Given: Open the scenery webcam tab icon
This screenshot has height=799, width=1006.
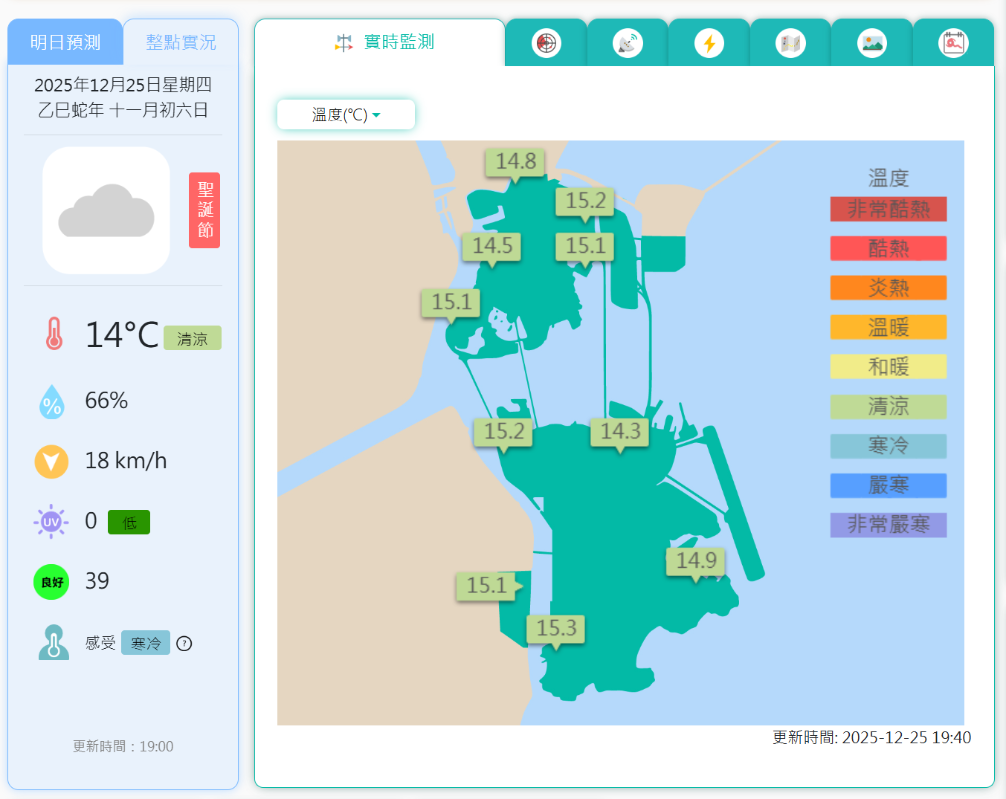Looking at the screenshot, I should (872, 43).
